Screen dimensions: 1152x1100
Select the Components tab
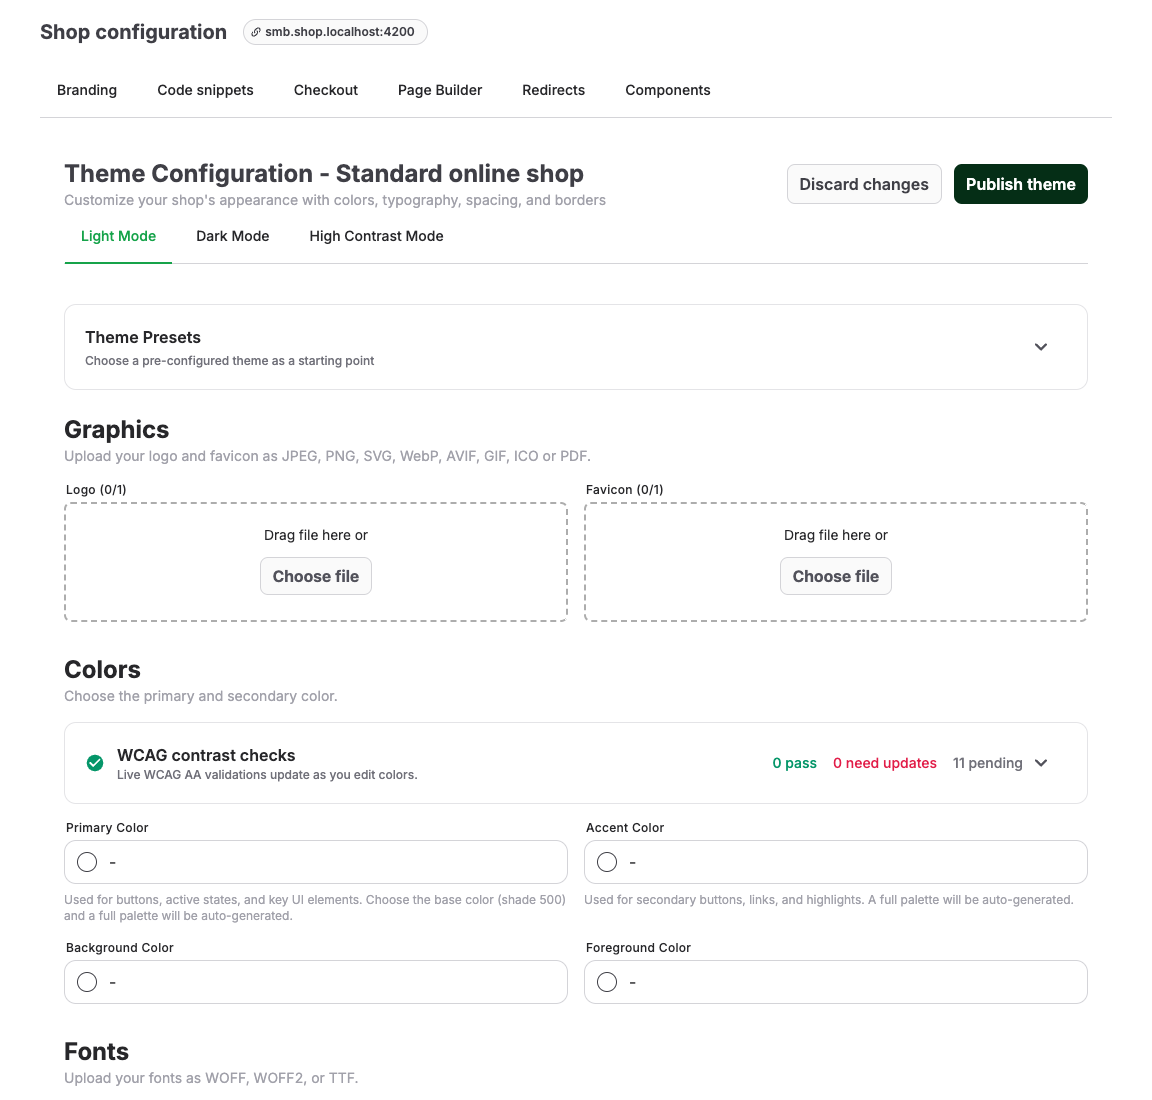(667, 90)
